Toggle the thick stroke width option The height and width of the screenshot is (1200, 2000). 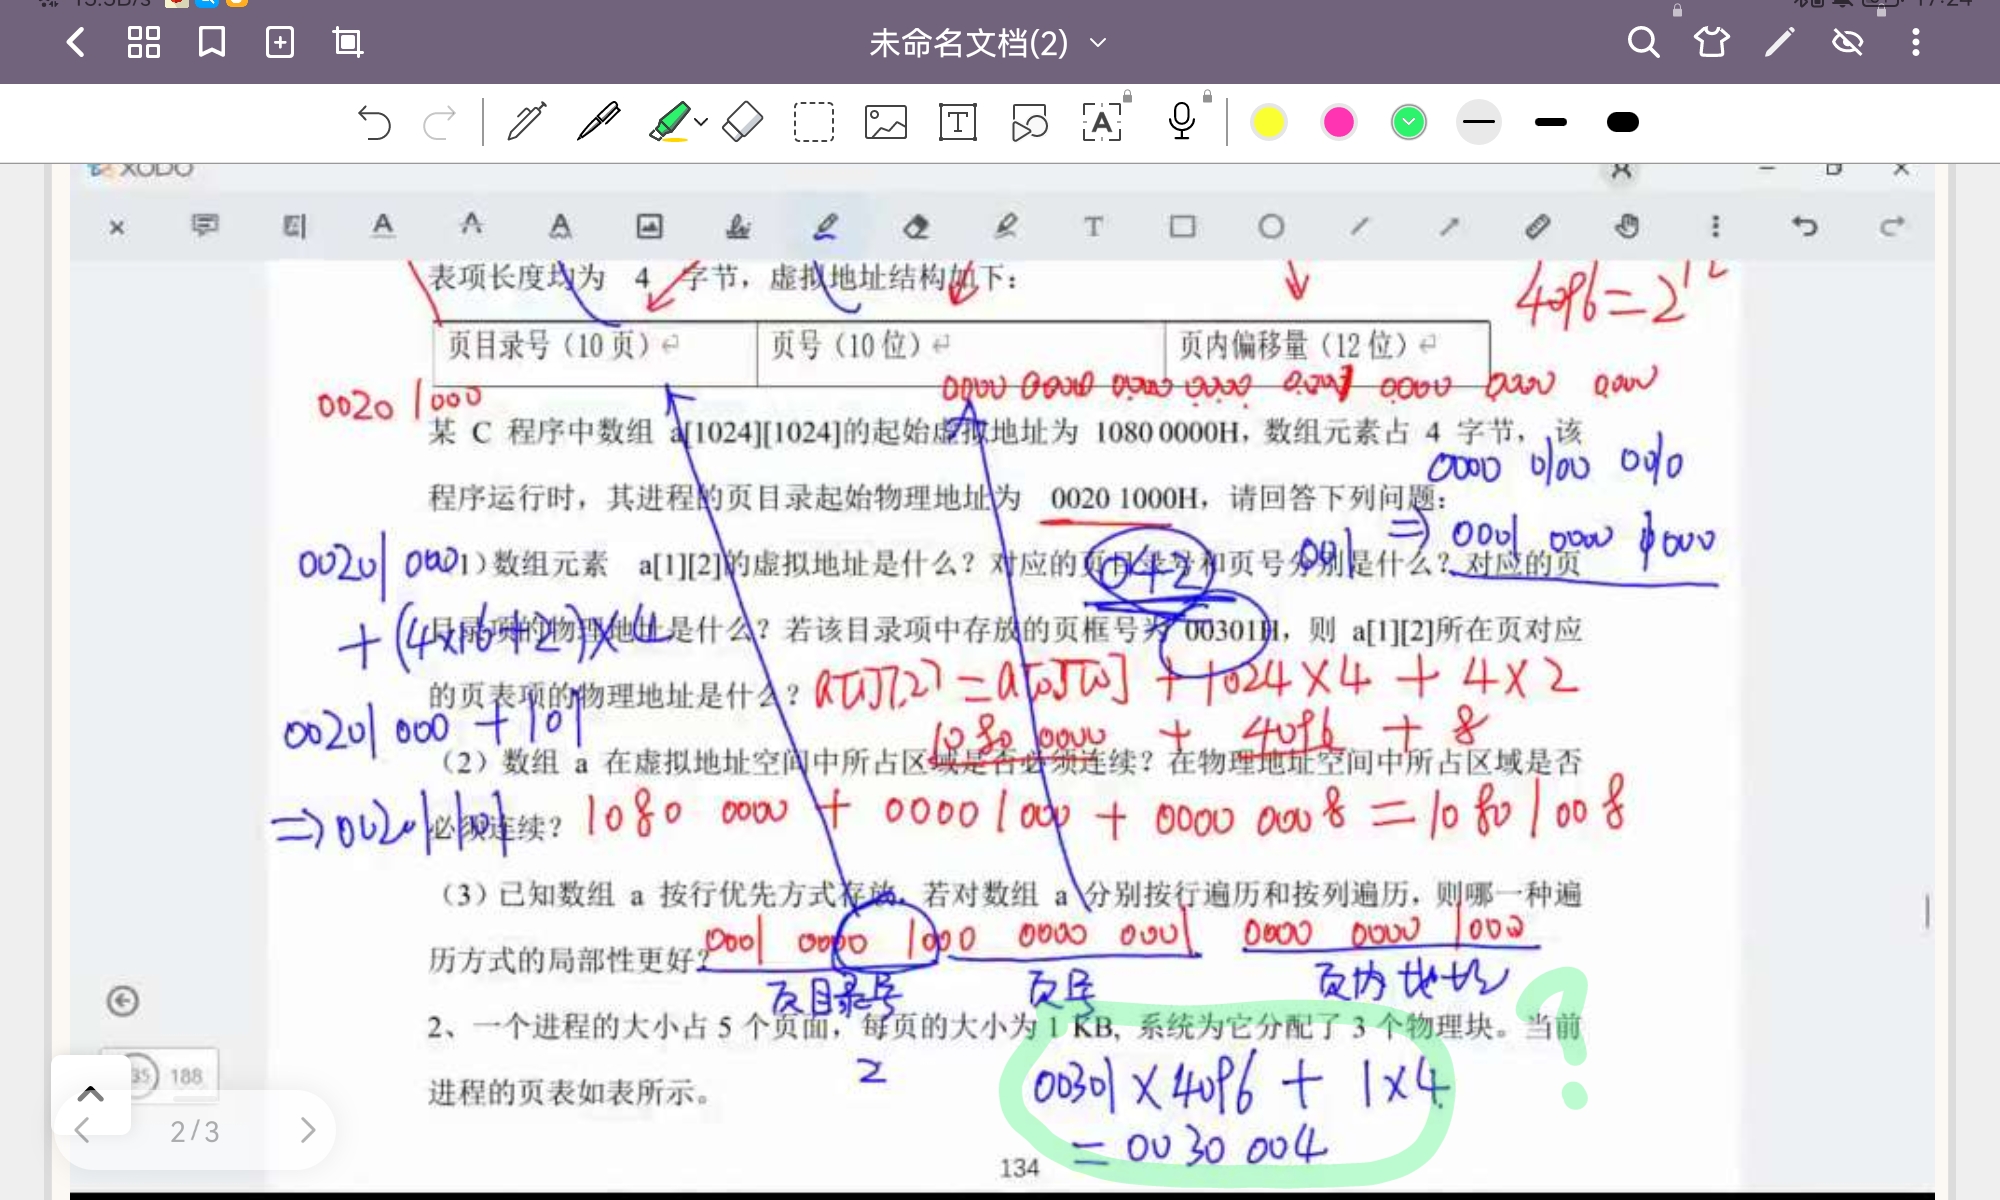[1623, 122]
